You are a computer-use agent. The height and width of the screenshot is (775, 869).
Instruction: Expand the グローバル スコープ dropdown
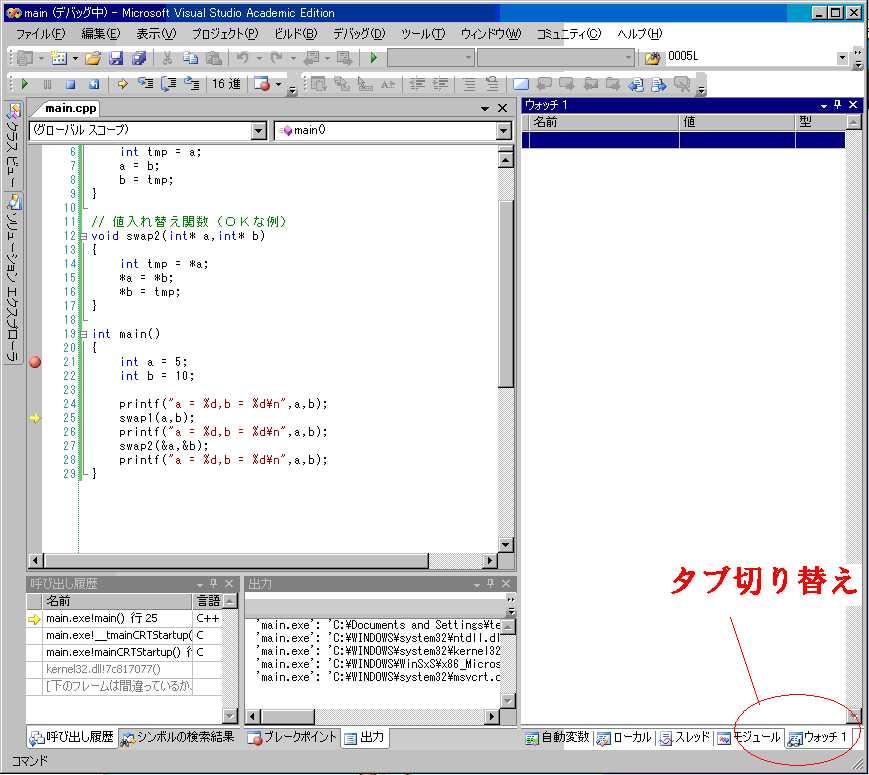[258, 131]
